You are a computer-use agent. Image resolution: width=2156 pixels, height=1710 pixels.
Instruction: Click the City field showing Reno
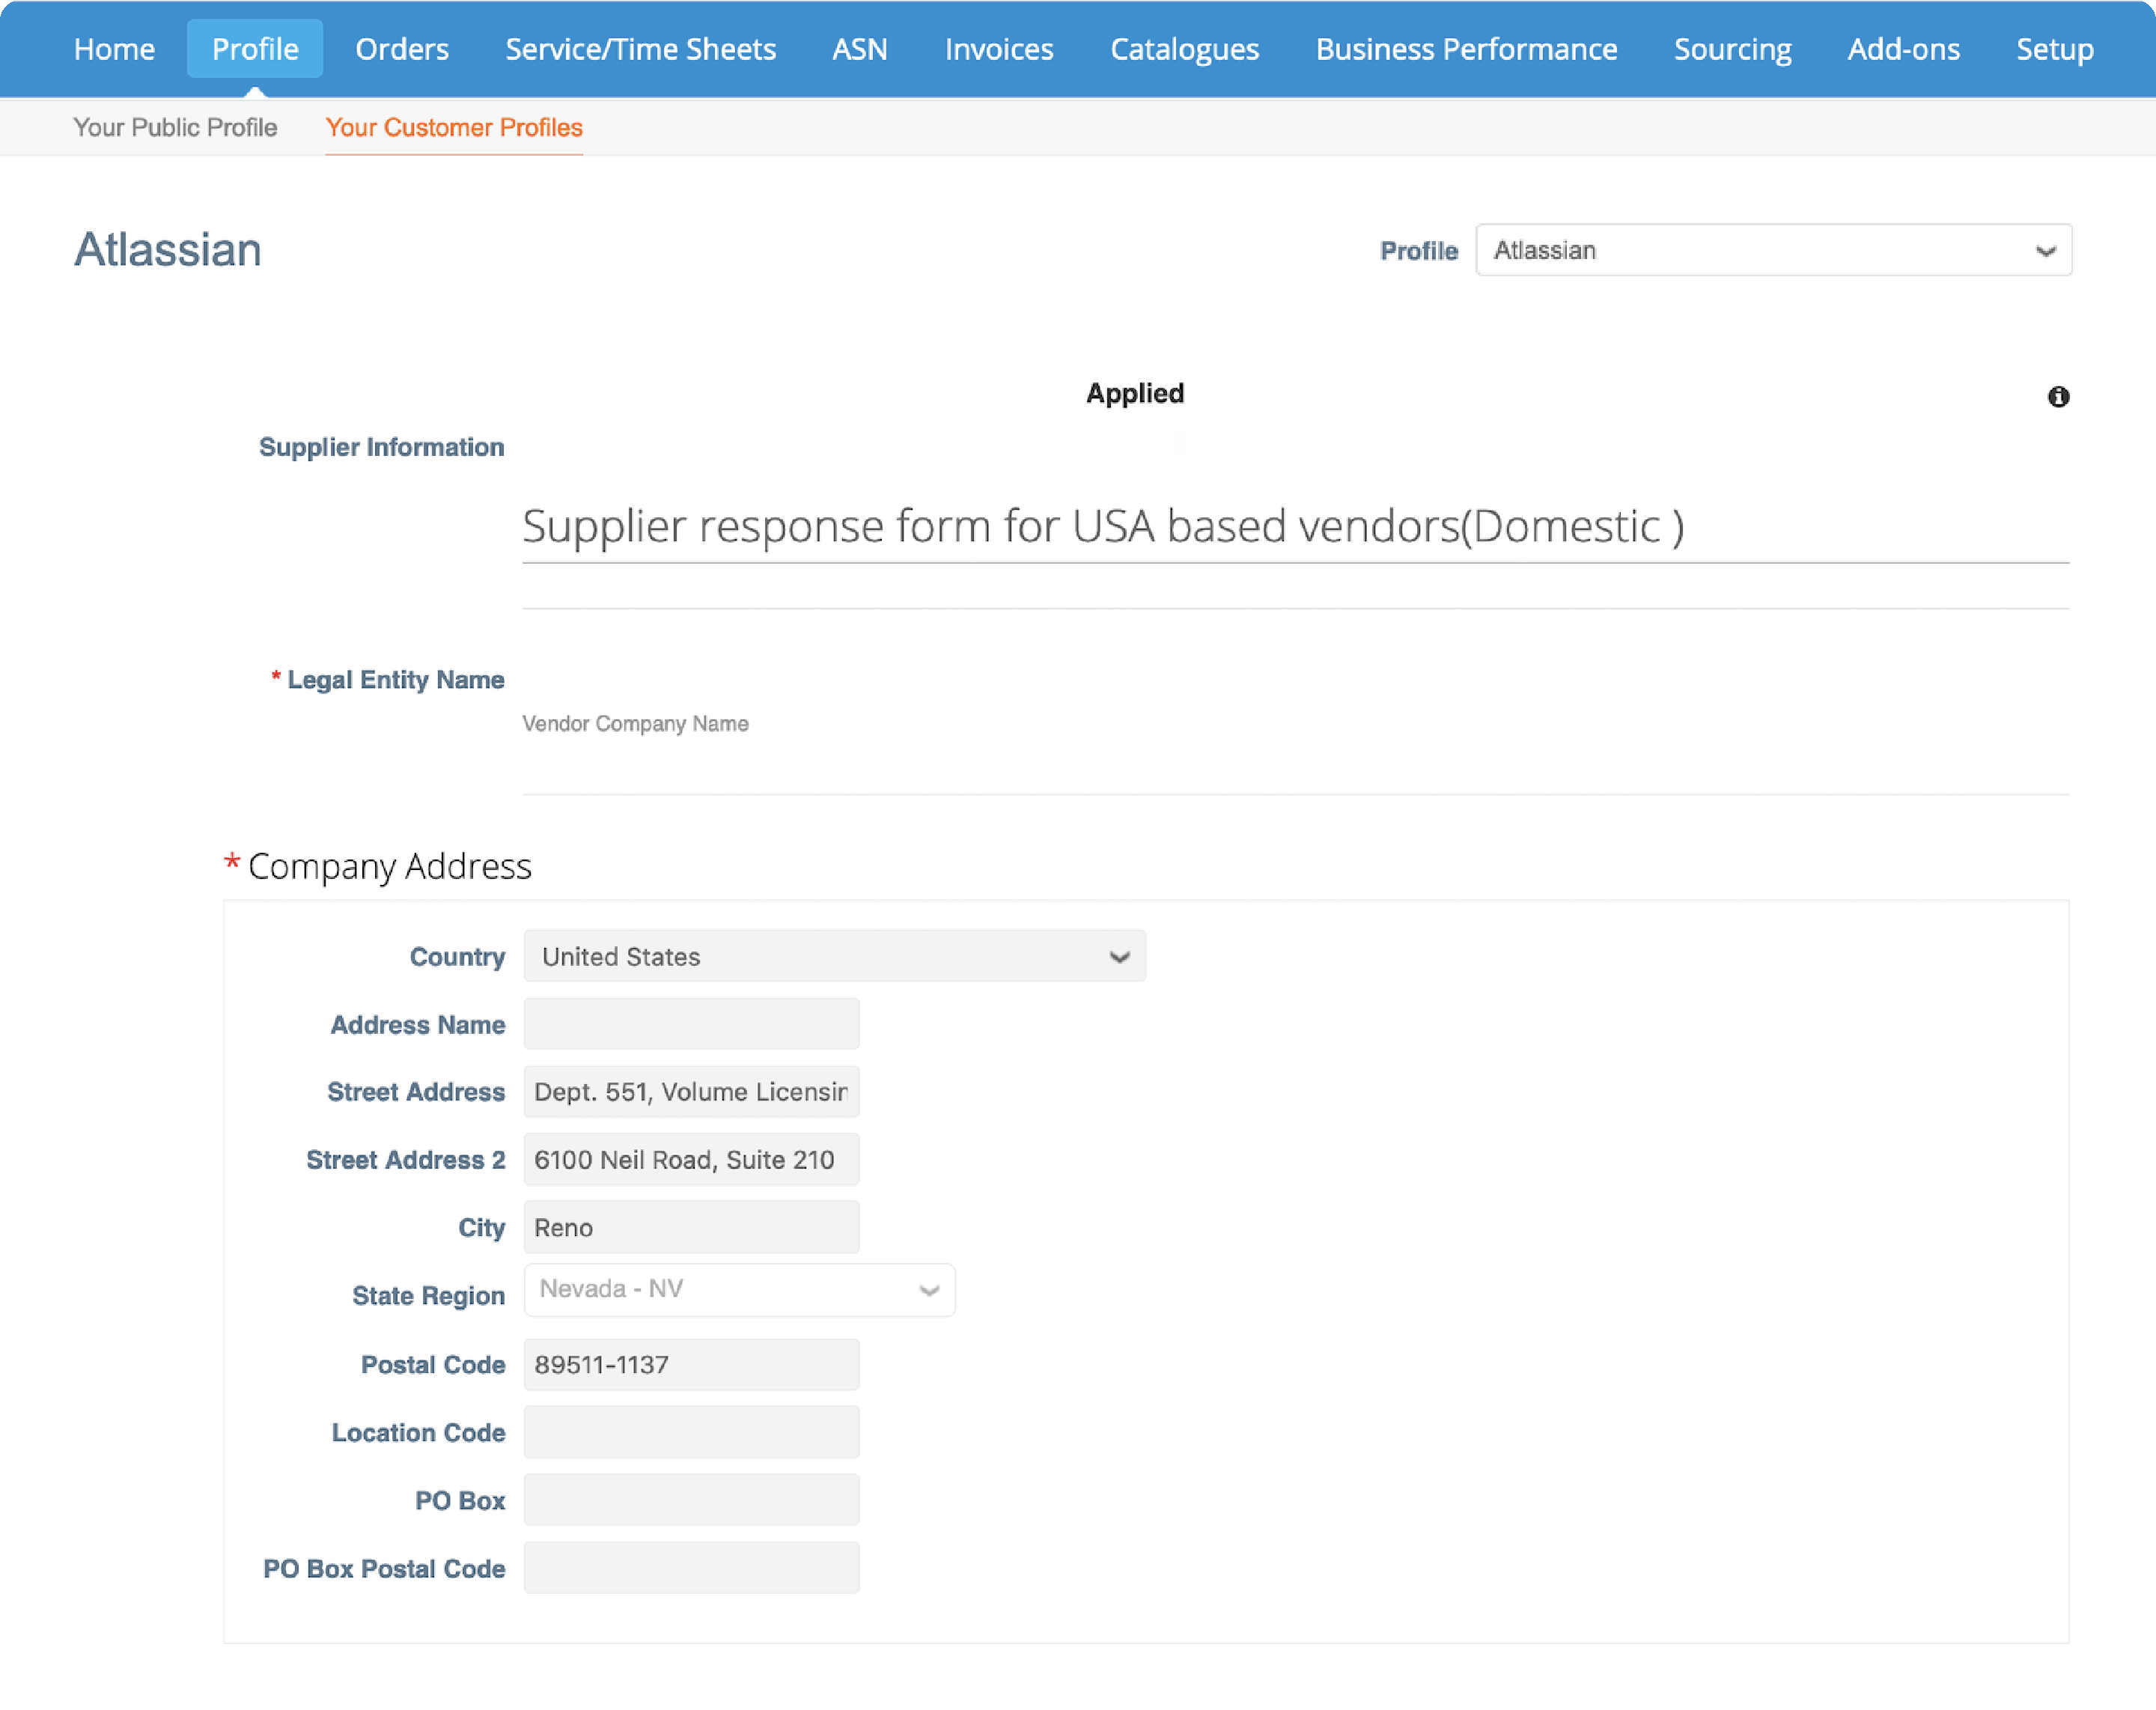[691, 1227]
